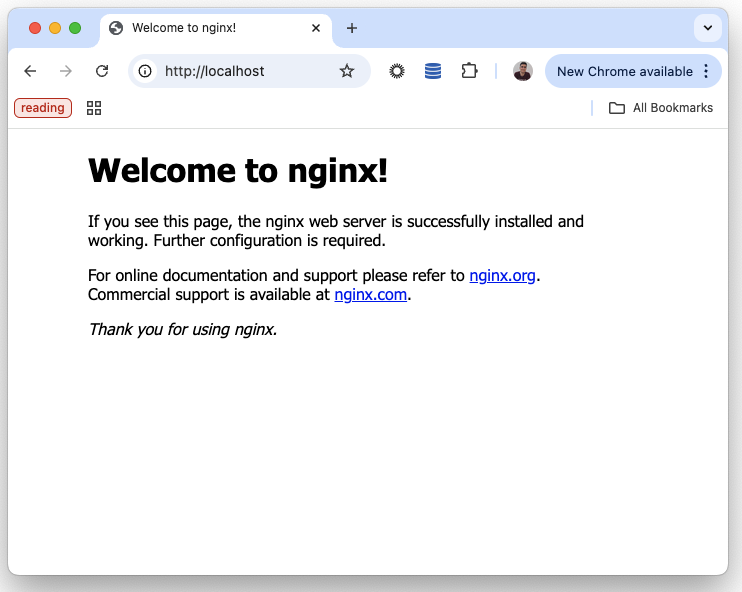Maximize the window with green button
Image resolution: width=742 pixels, height=592 pixels.
[75, 28]
